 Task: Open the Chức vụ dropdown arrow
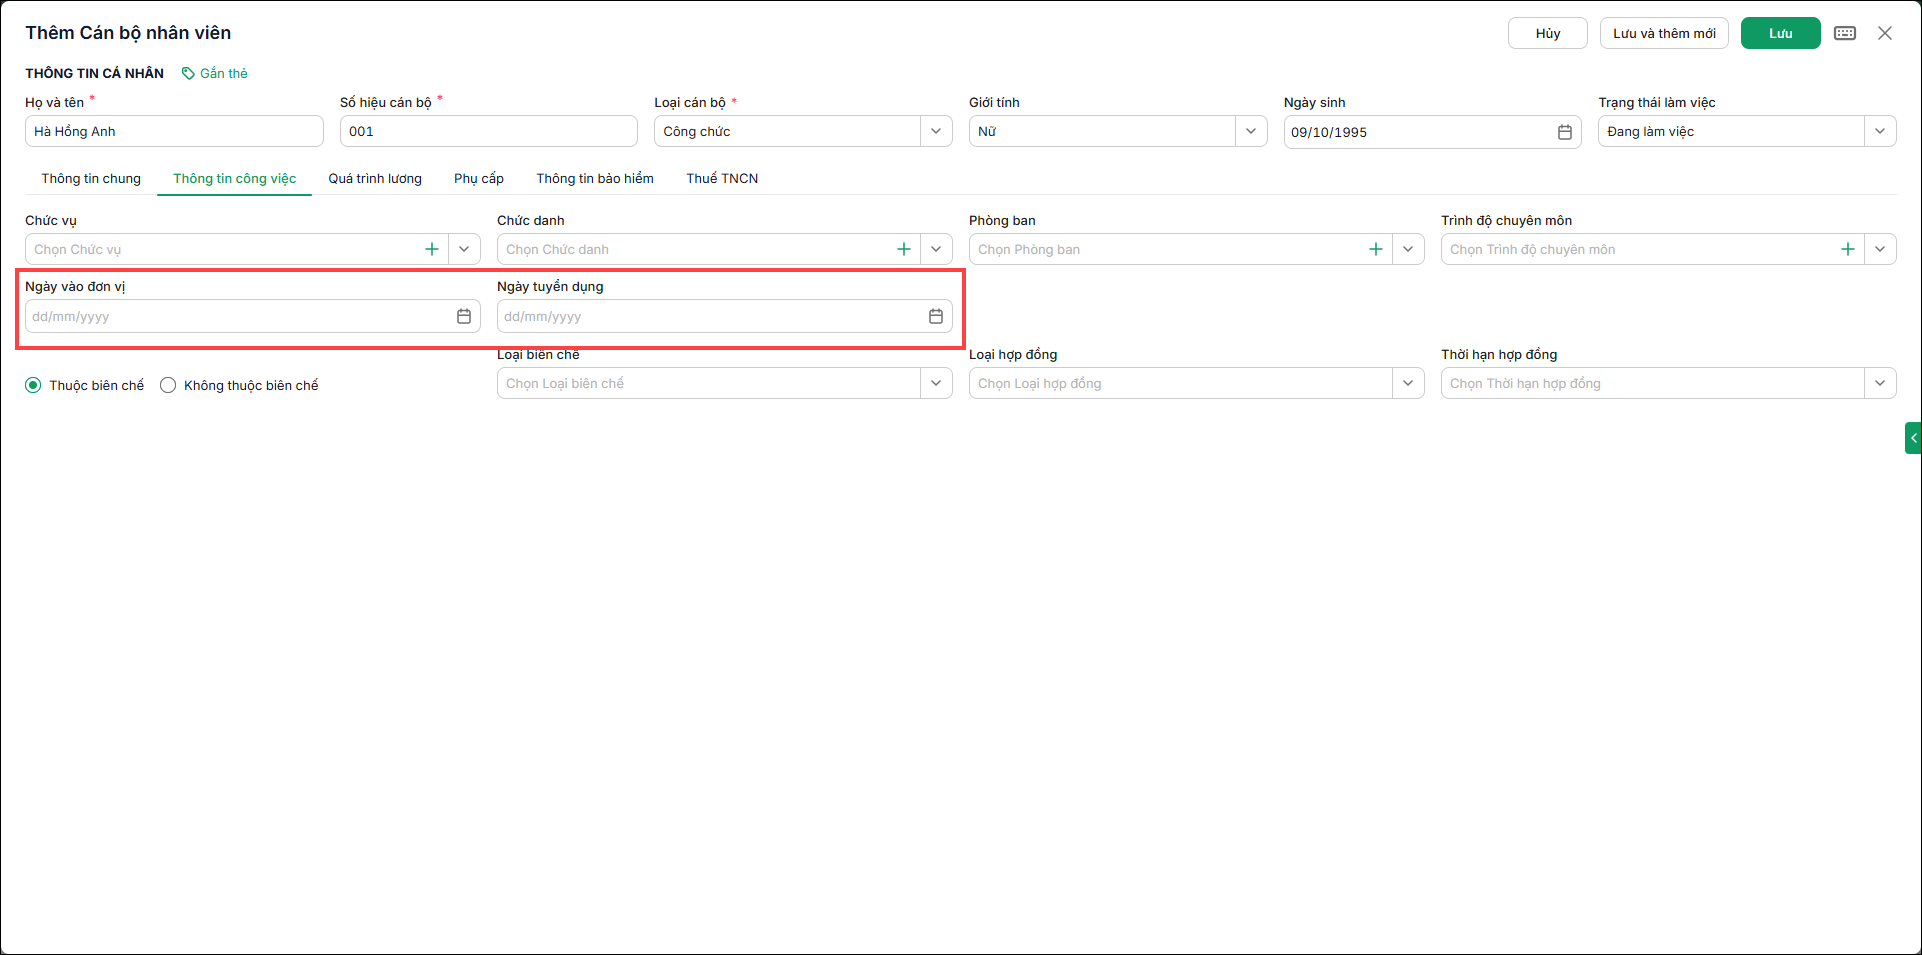(464, 249)
